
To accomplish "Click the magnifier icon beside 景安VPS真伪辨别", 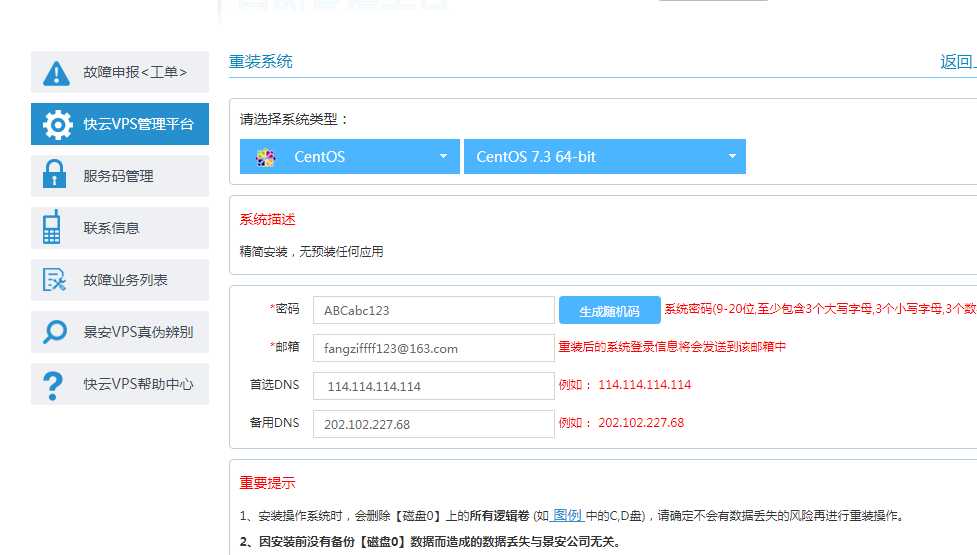I will point(55,331).
